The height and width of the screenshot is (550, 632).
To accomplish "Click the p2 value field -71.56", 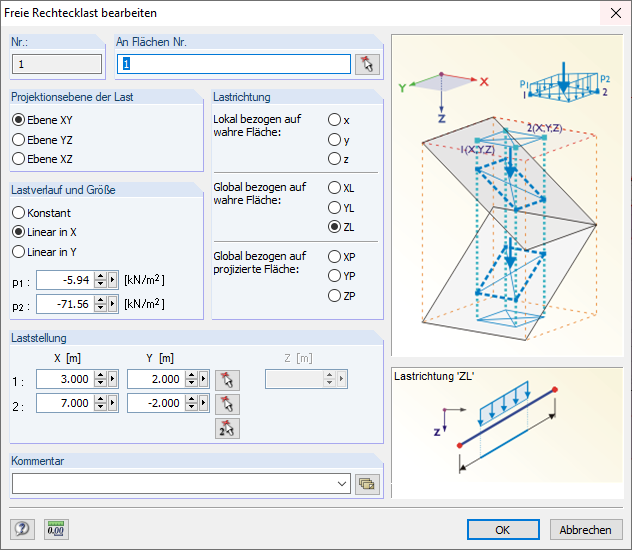I will tap(66, 304).
